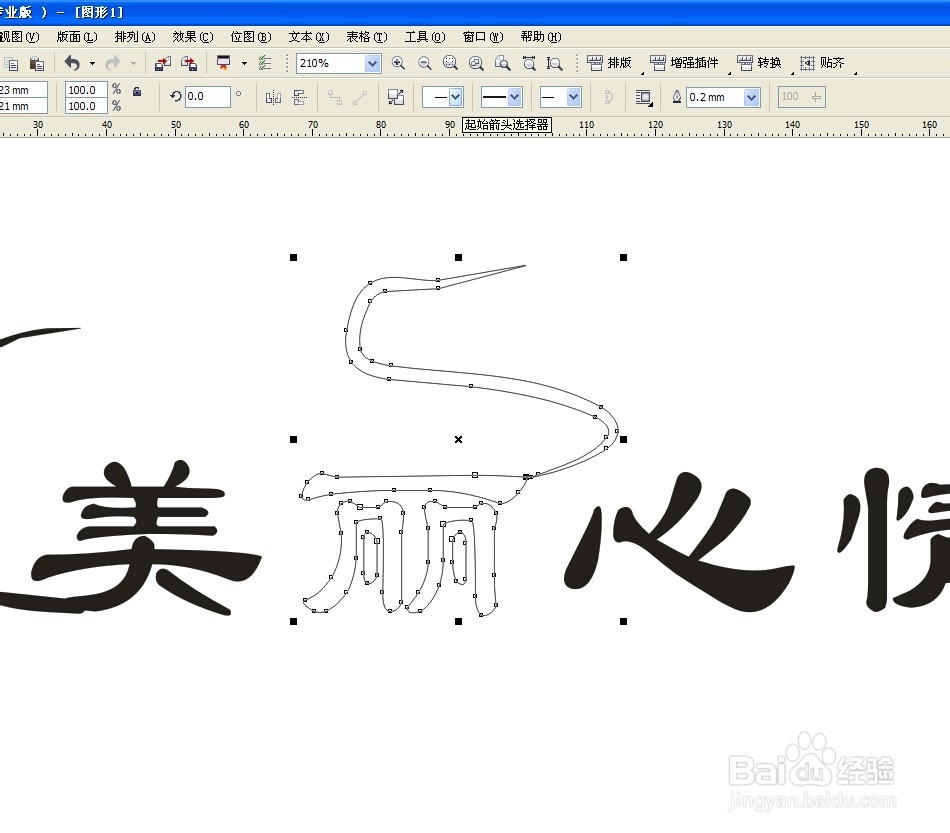Expand the undo history arrow

(x=92, y=63)
